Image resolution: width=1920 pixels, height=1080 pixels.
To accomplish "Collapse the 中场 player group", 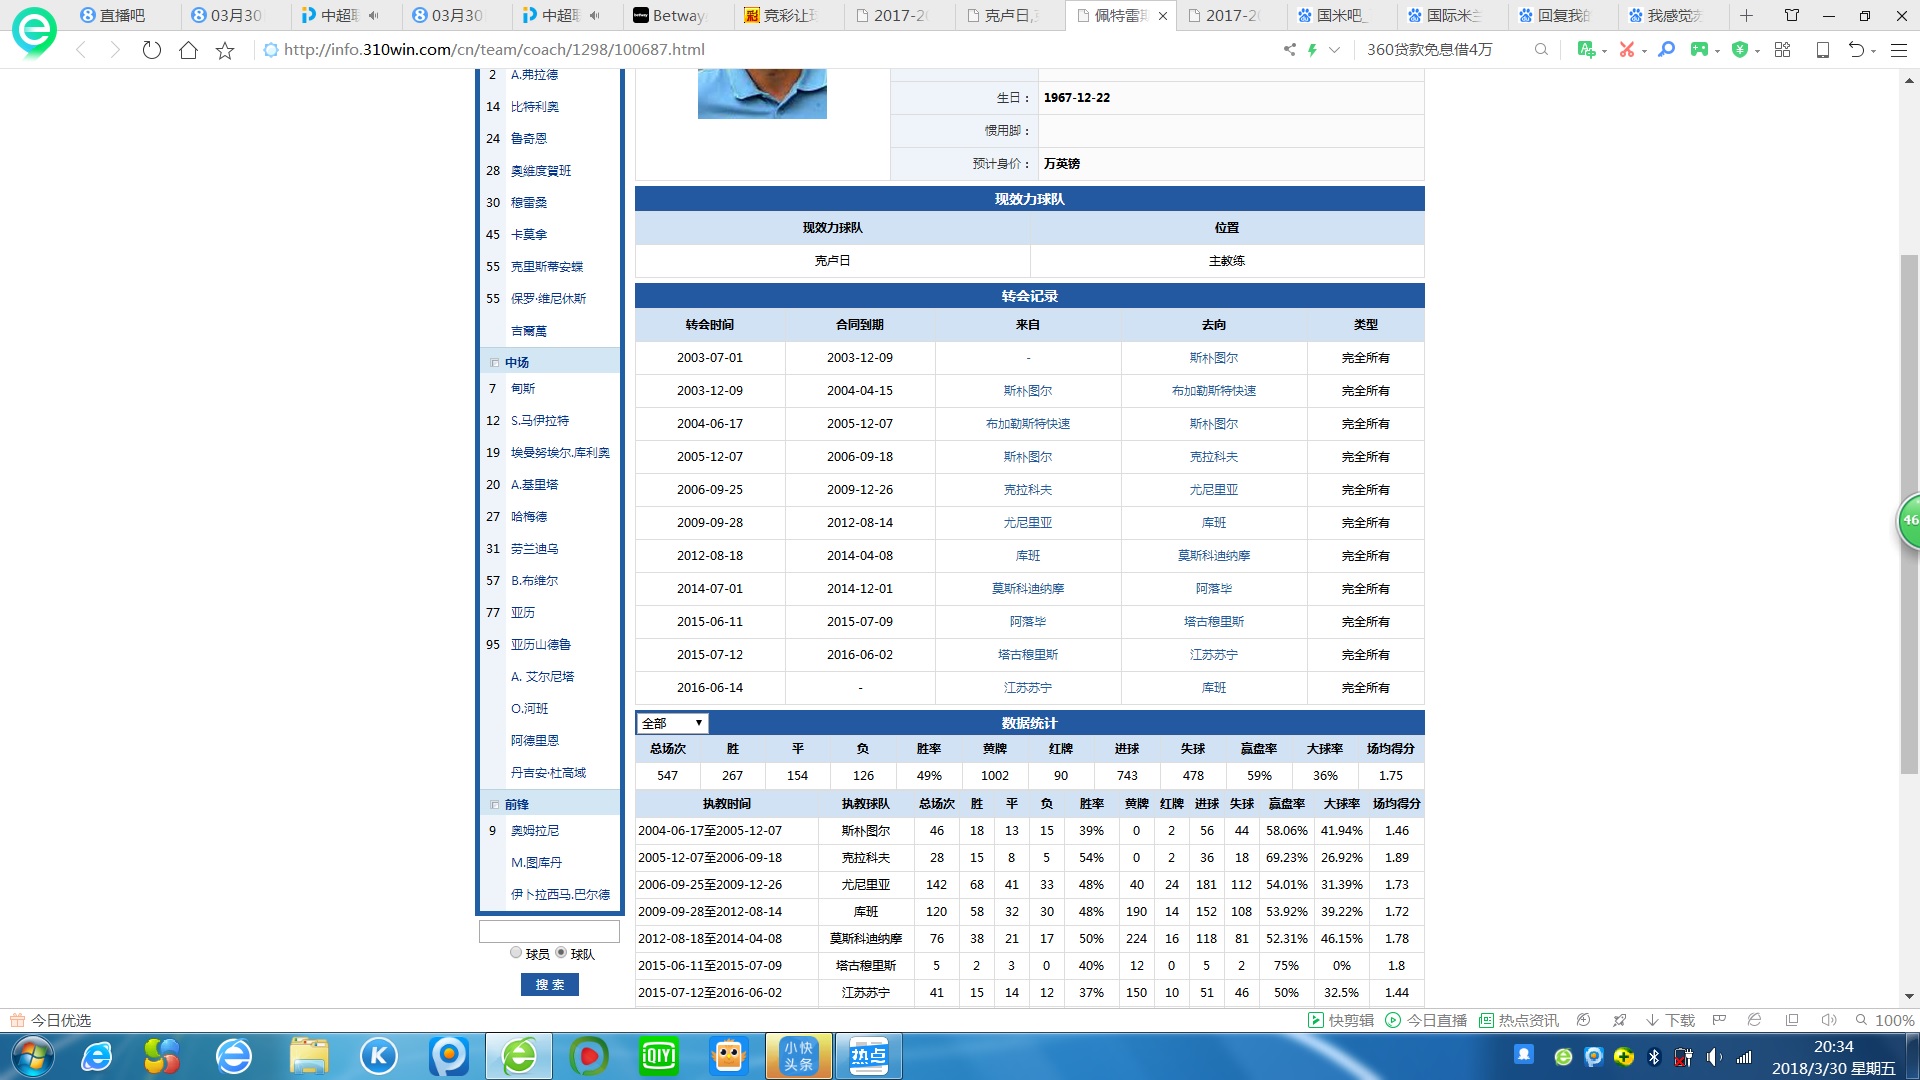I will [494, 363].
